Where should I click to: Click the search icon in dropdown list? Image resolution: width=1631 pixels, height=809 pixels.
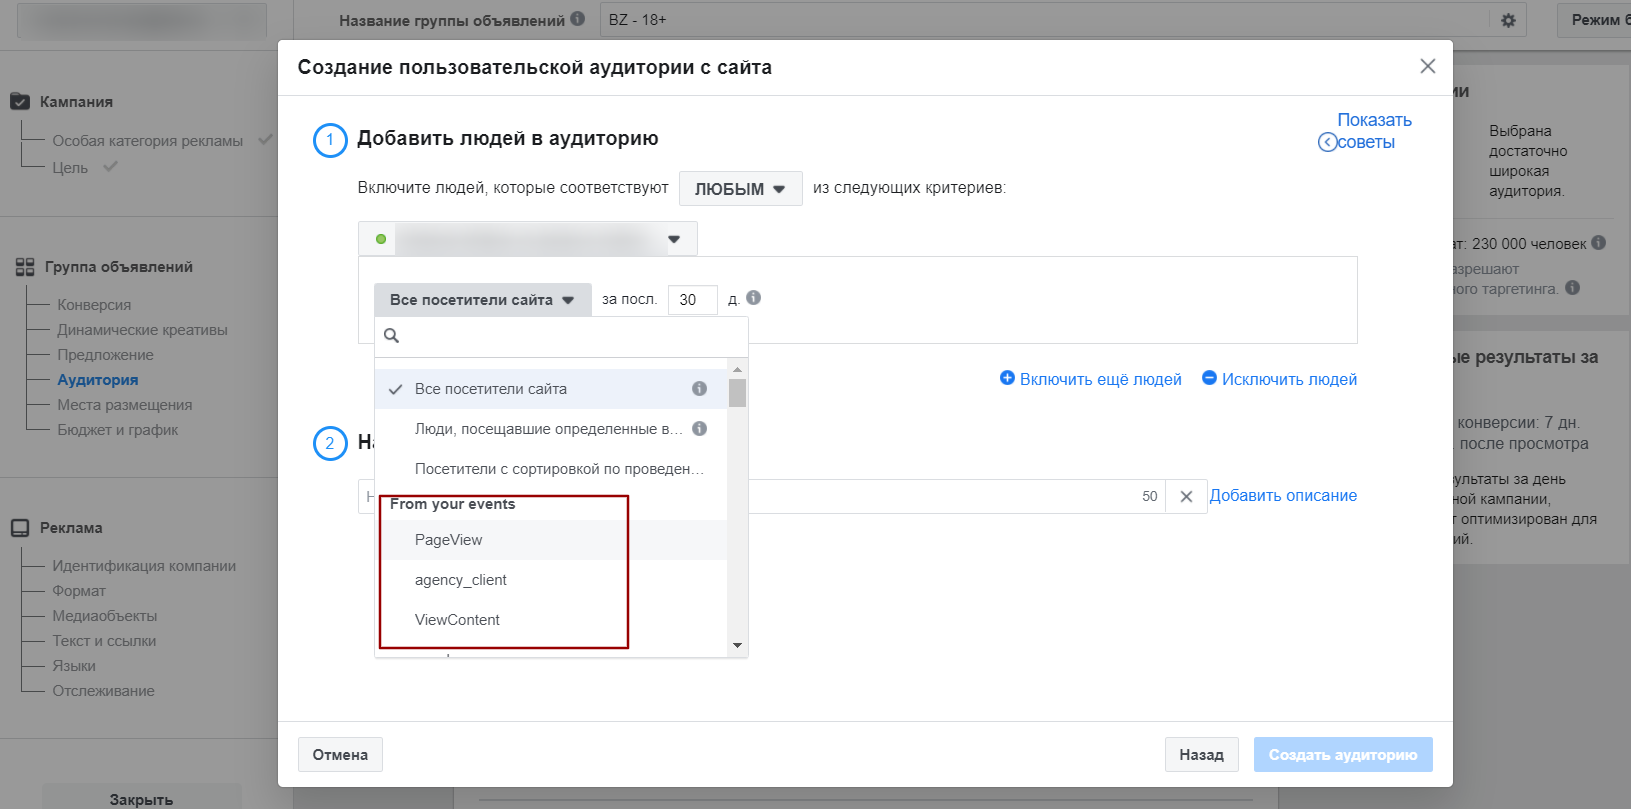point(392,336)
